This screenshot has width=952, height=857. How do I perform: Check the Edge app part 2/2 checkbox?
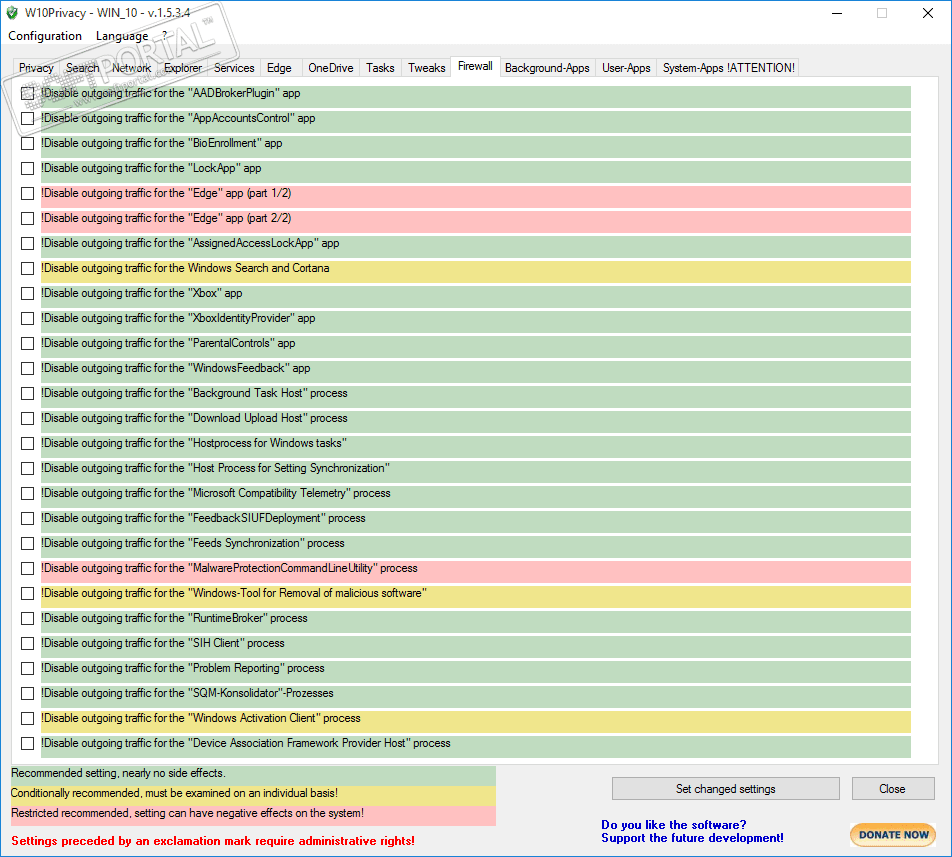click(x=27, y=218)
